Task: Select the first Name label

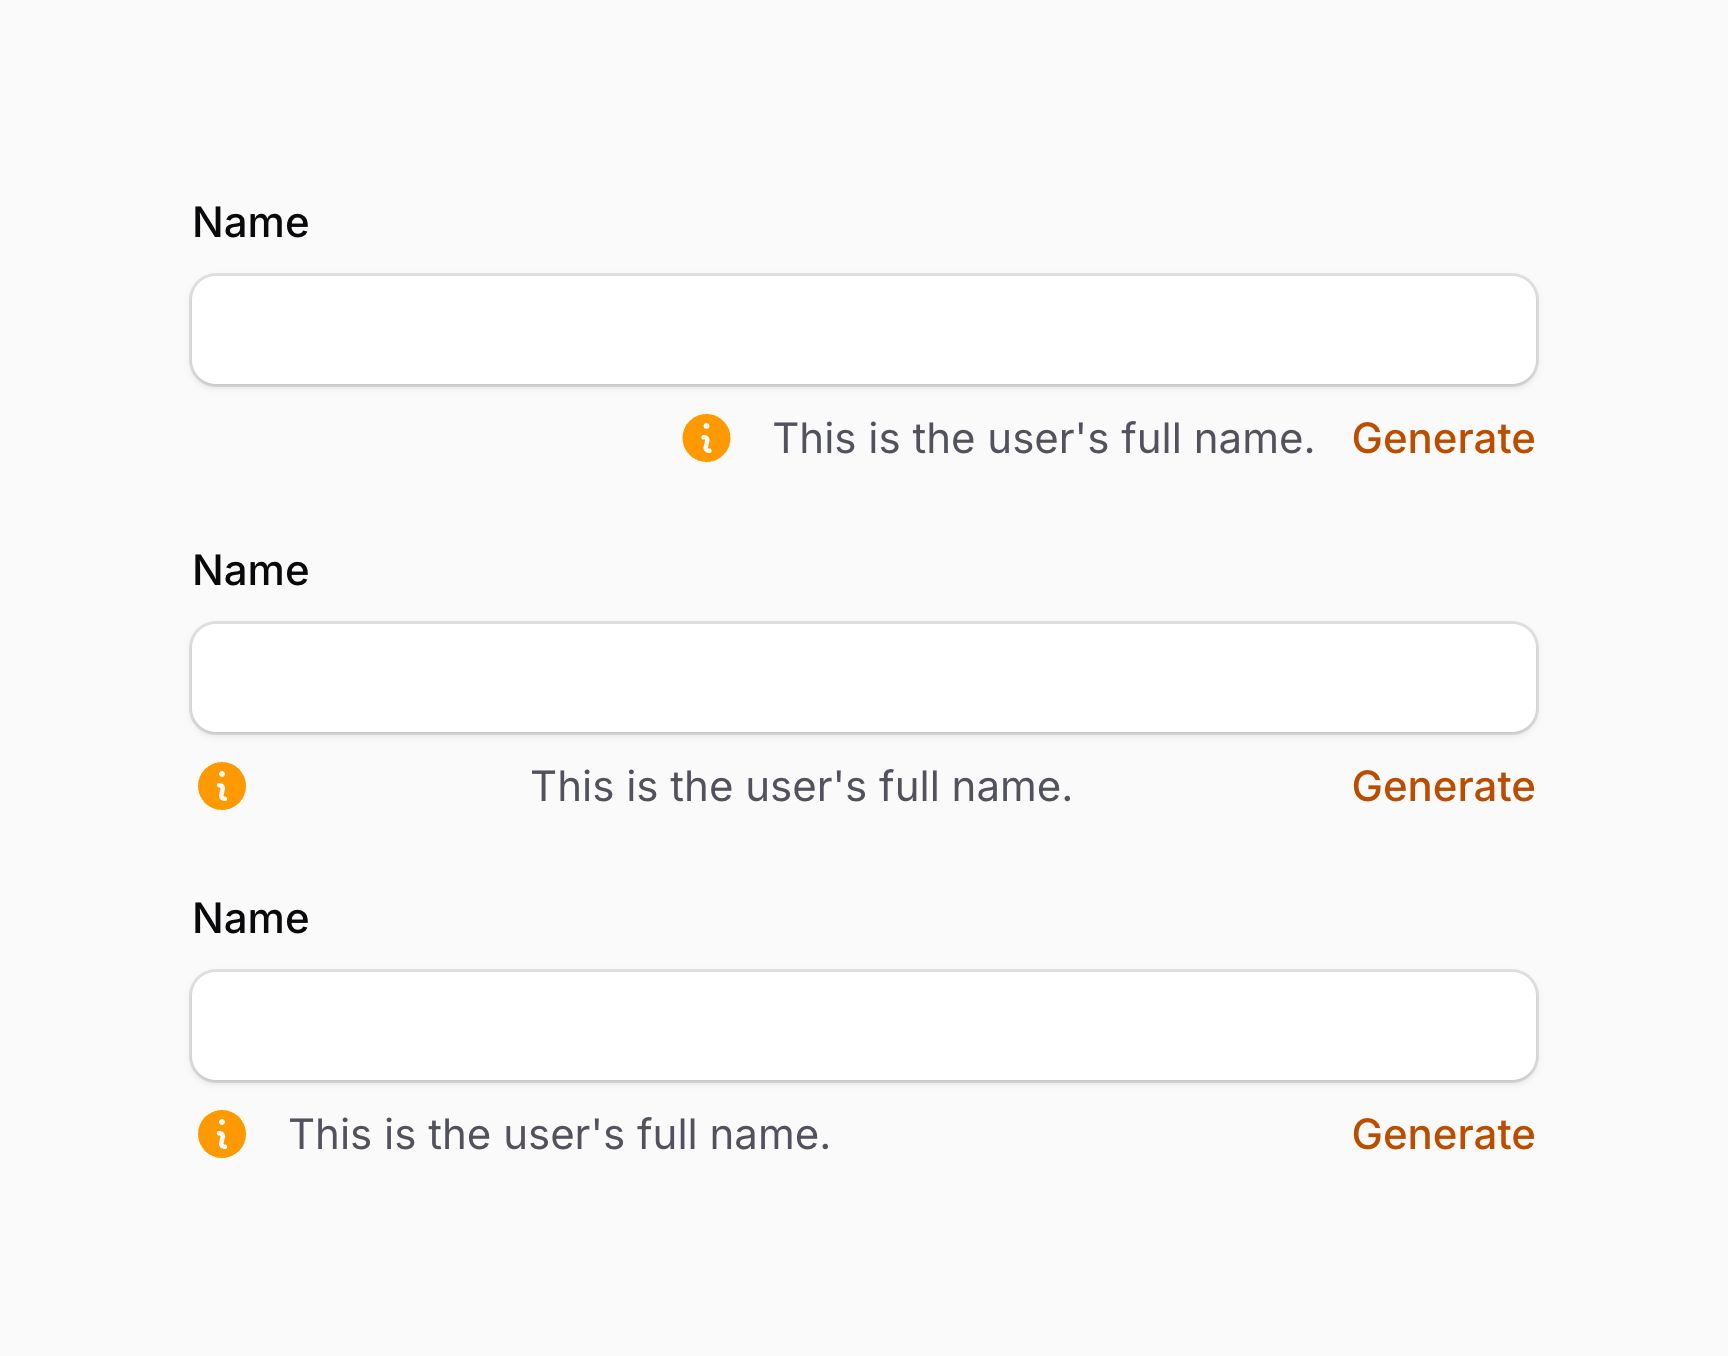Action: point(250,221)
